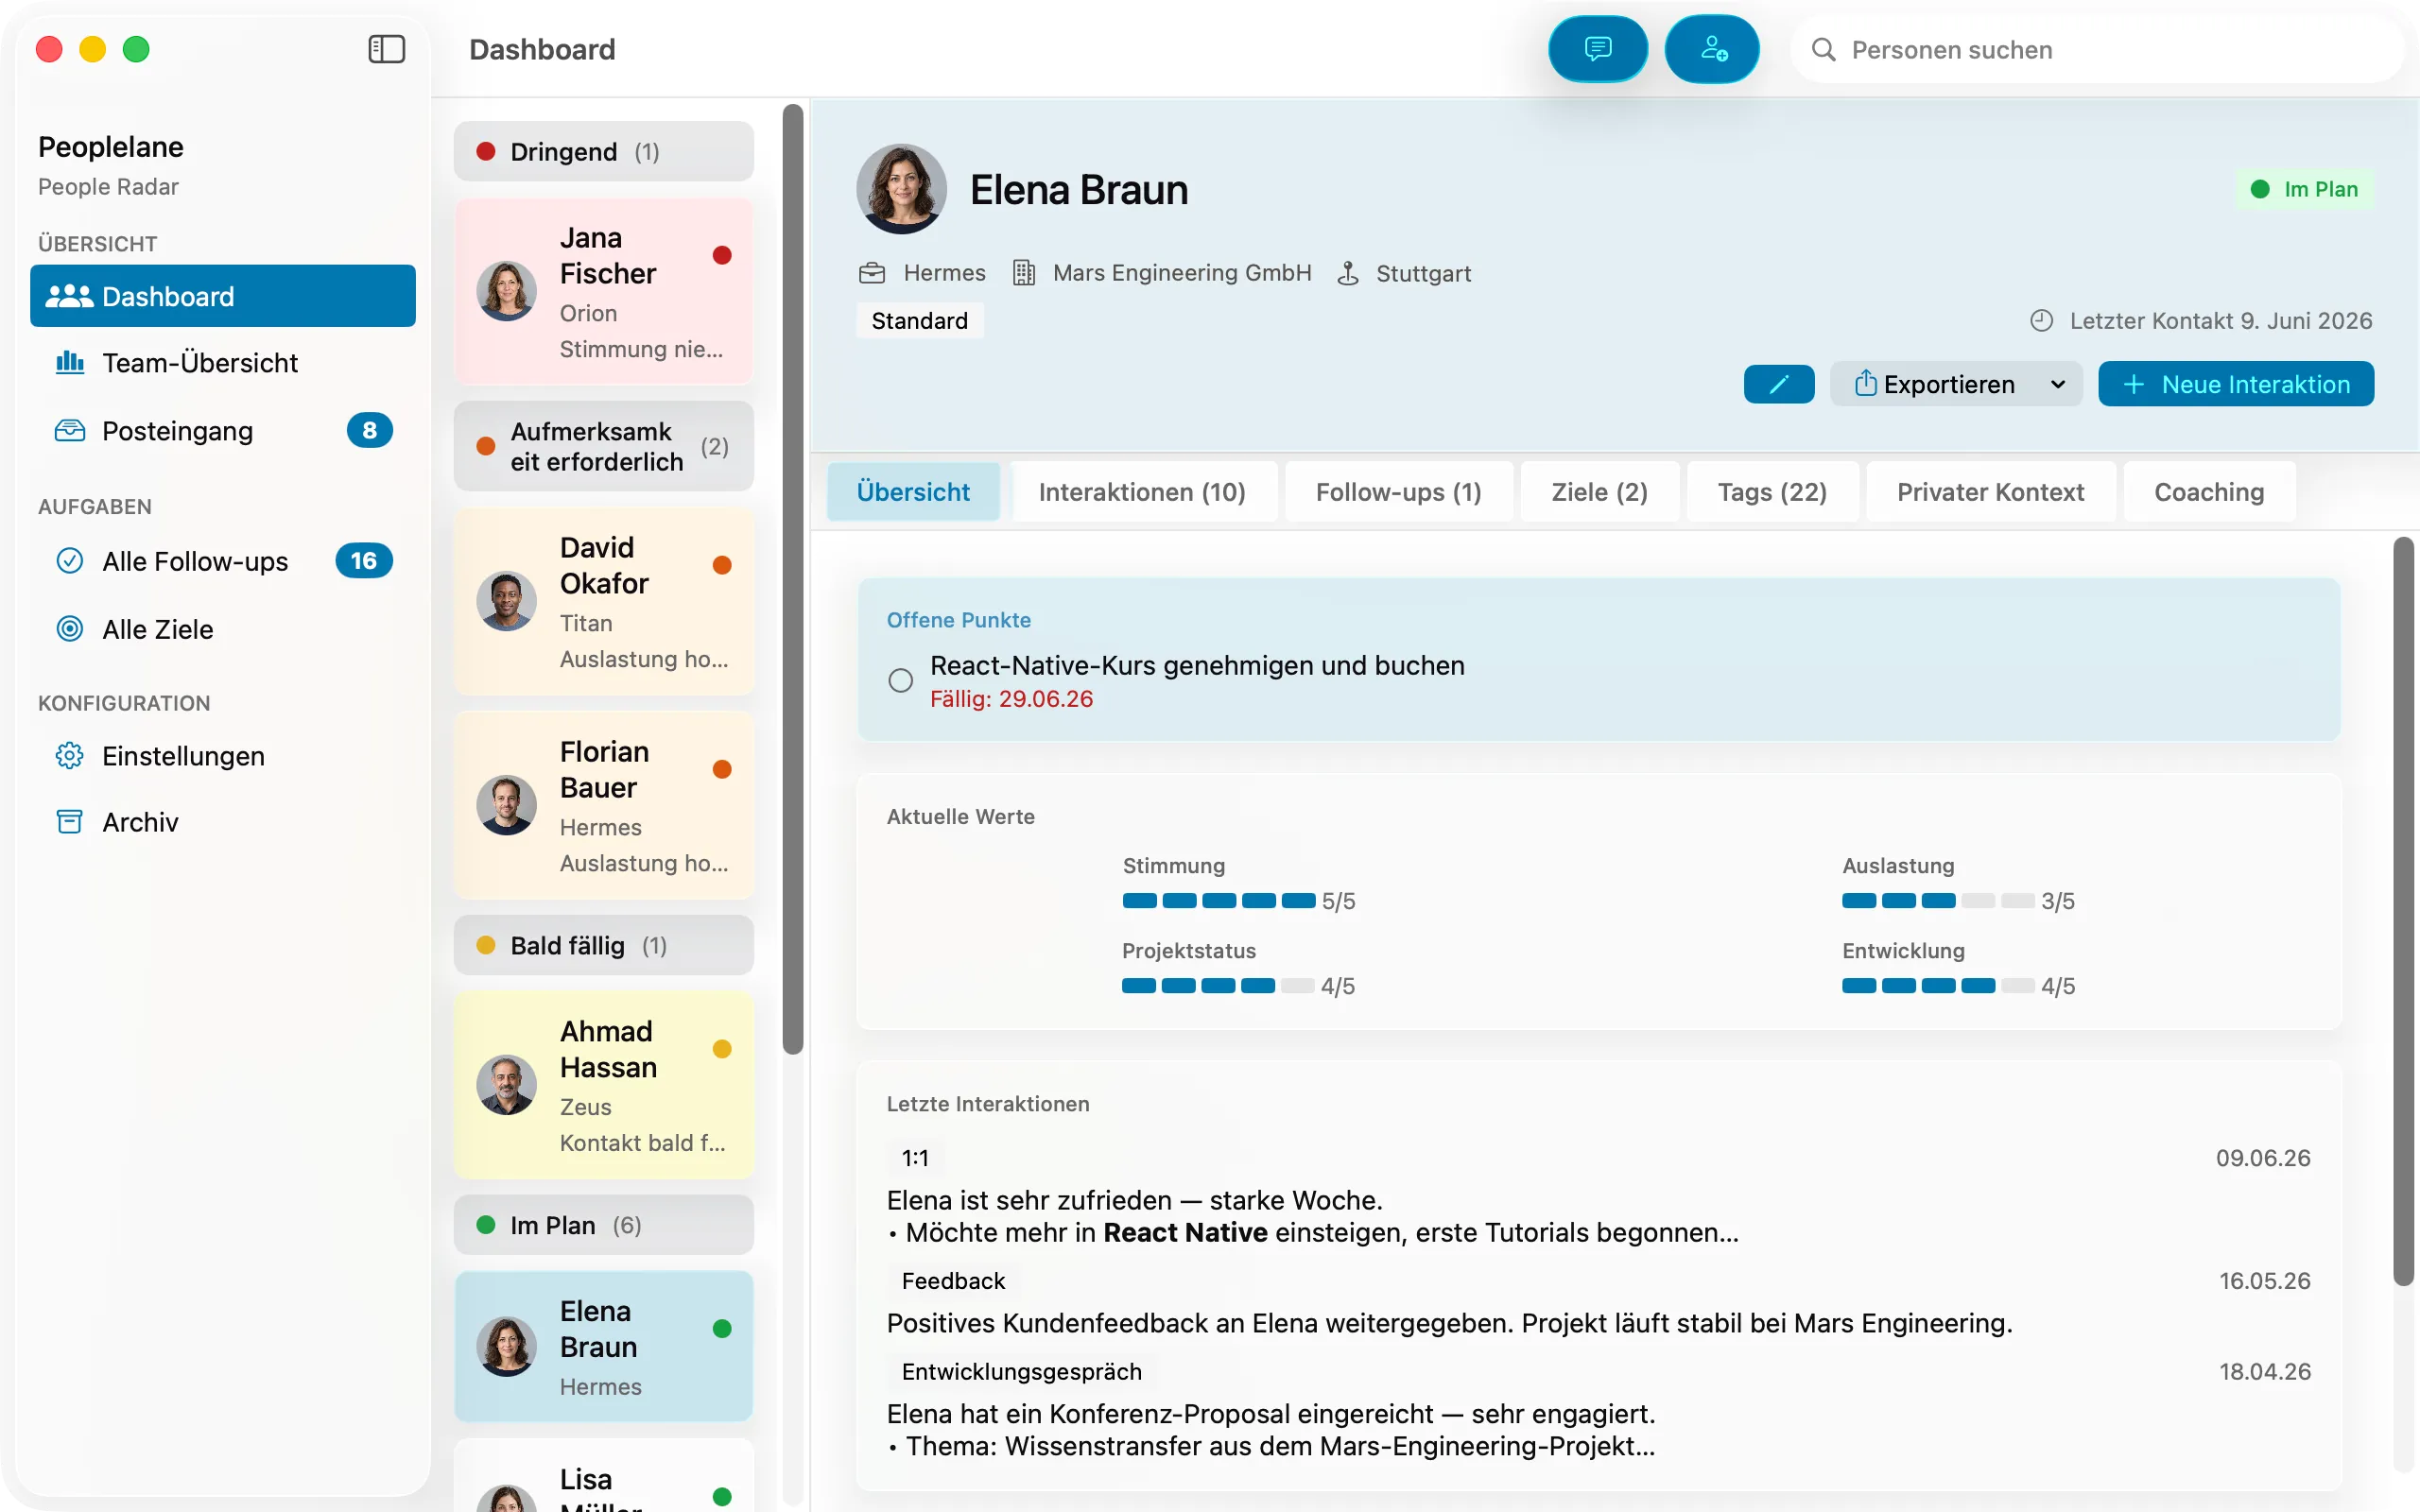Select Ahmad Hassan person card
Image resolution: width=2420 pixels, height=1512 pixels.
[603, 1085]
